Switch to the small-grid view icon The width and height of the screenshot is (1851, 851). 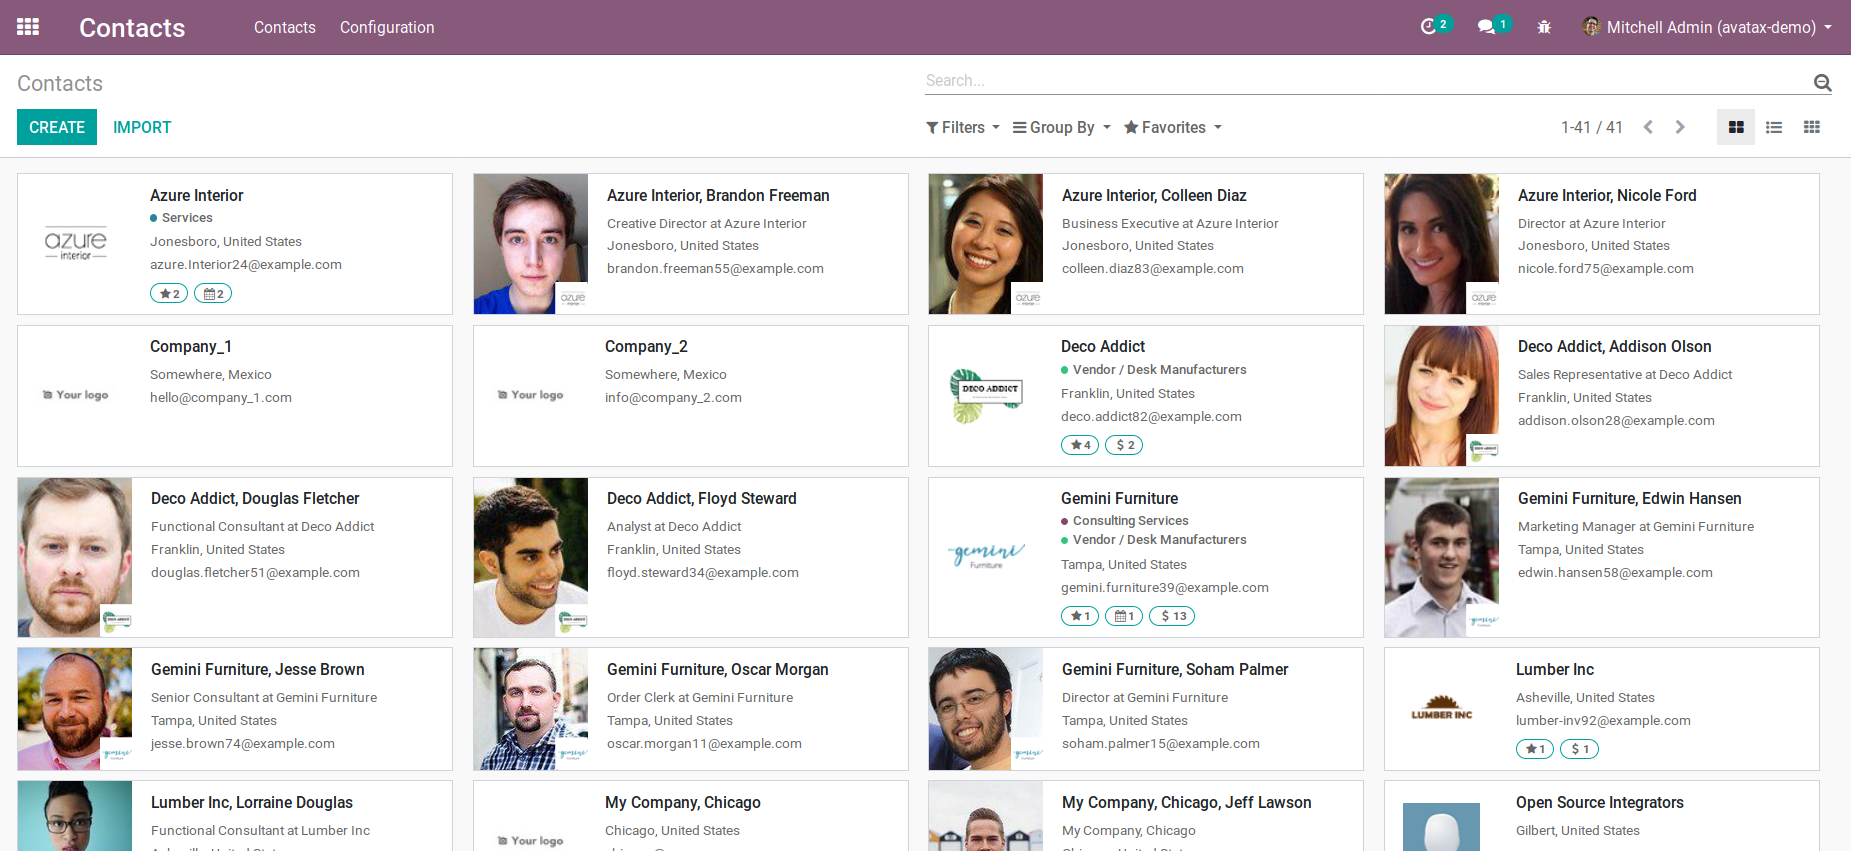point(1811,127)
